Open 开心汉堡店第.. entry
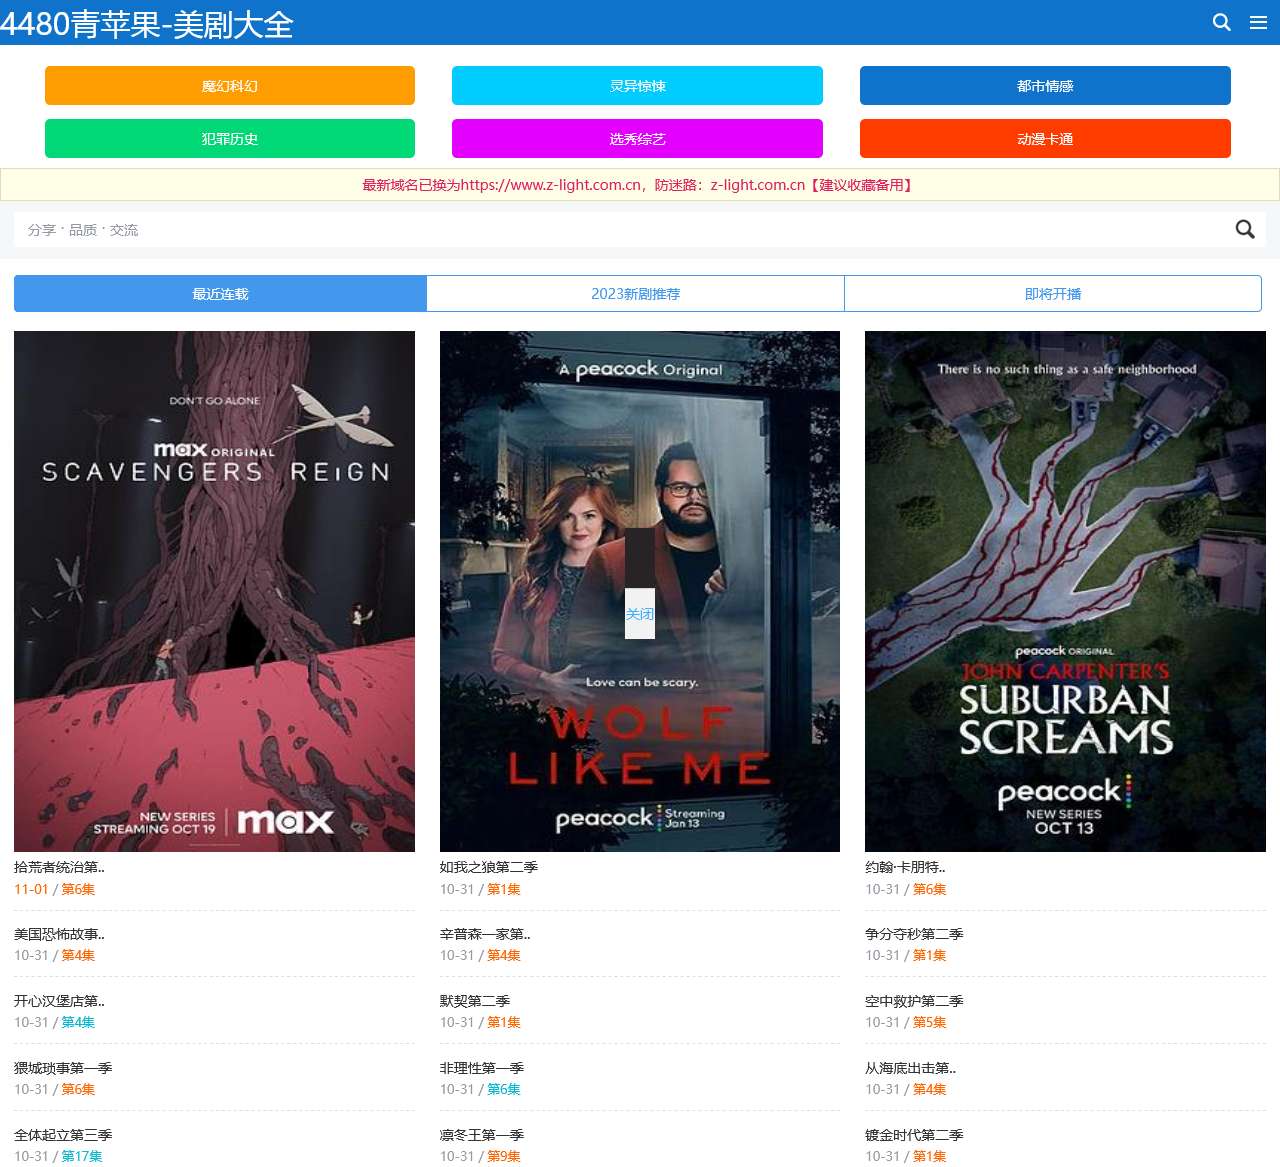This screenshot has height=1167, width=1280. (x=59, y=1001)
